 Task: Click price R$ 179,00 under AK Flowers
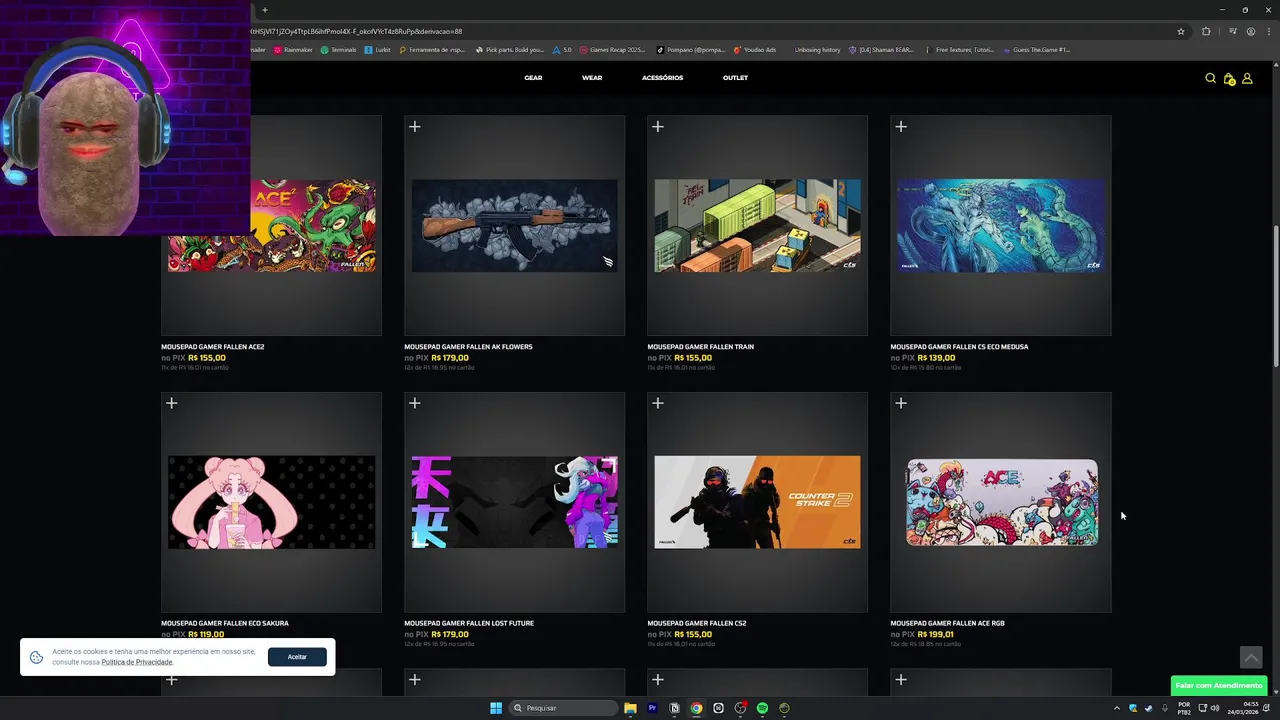click(x=450, y=358)
